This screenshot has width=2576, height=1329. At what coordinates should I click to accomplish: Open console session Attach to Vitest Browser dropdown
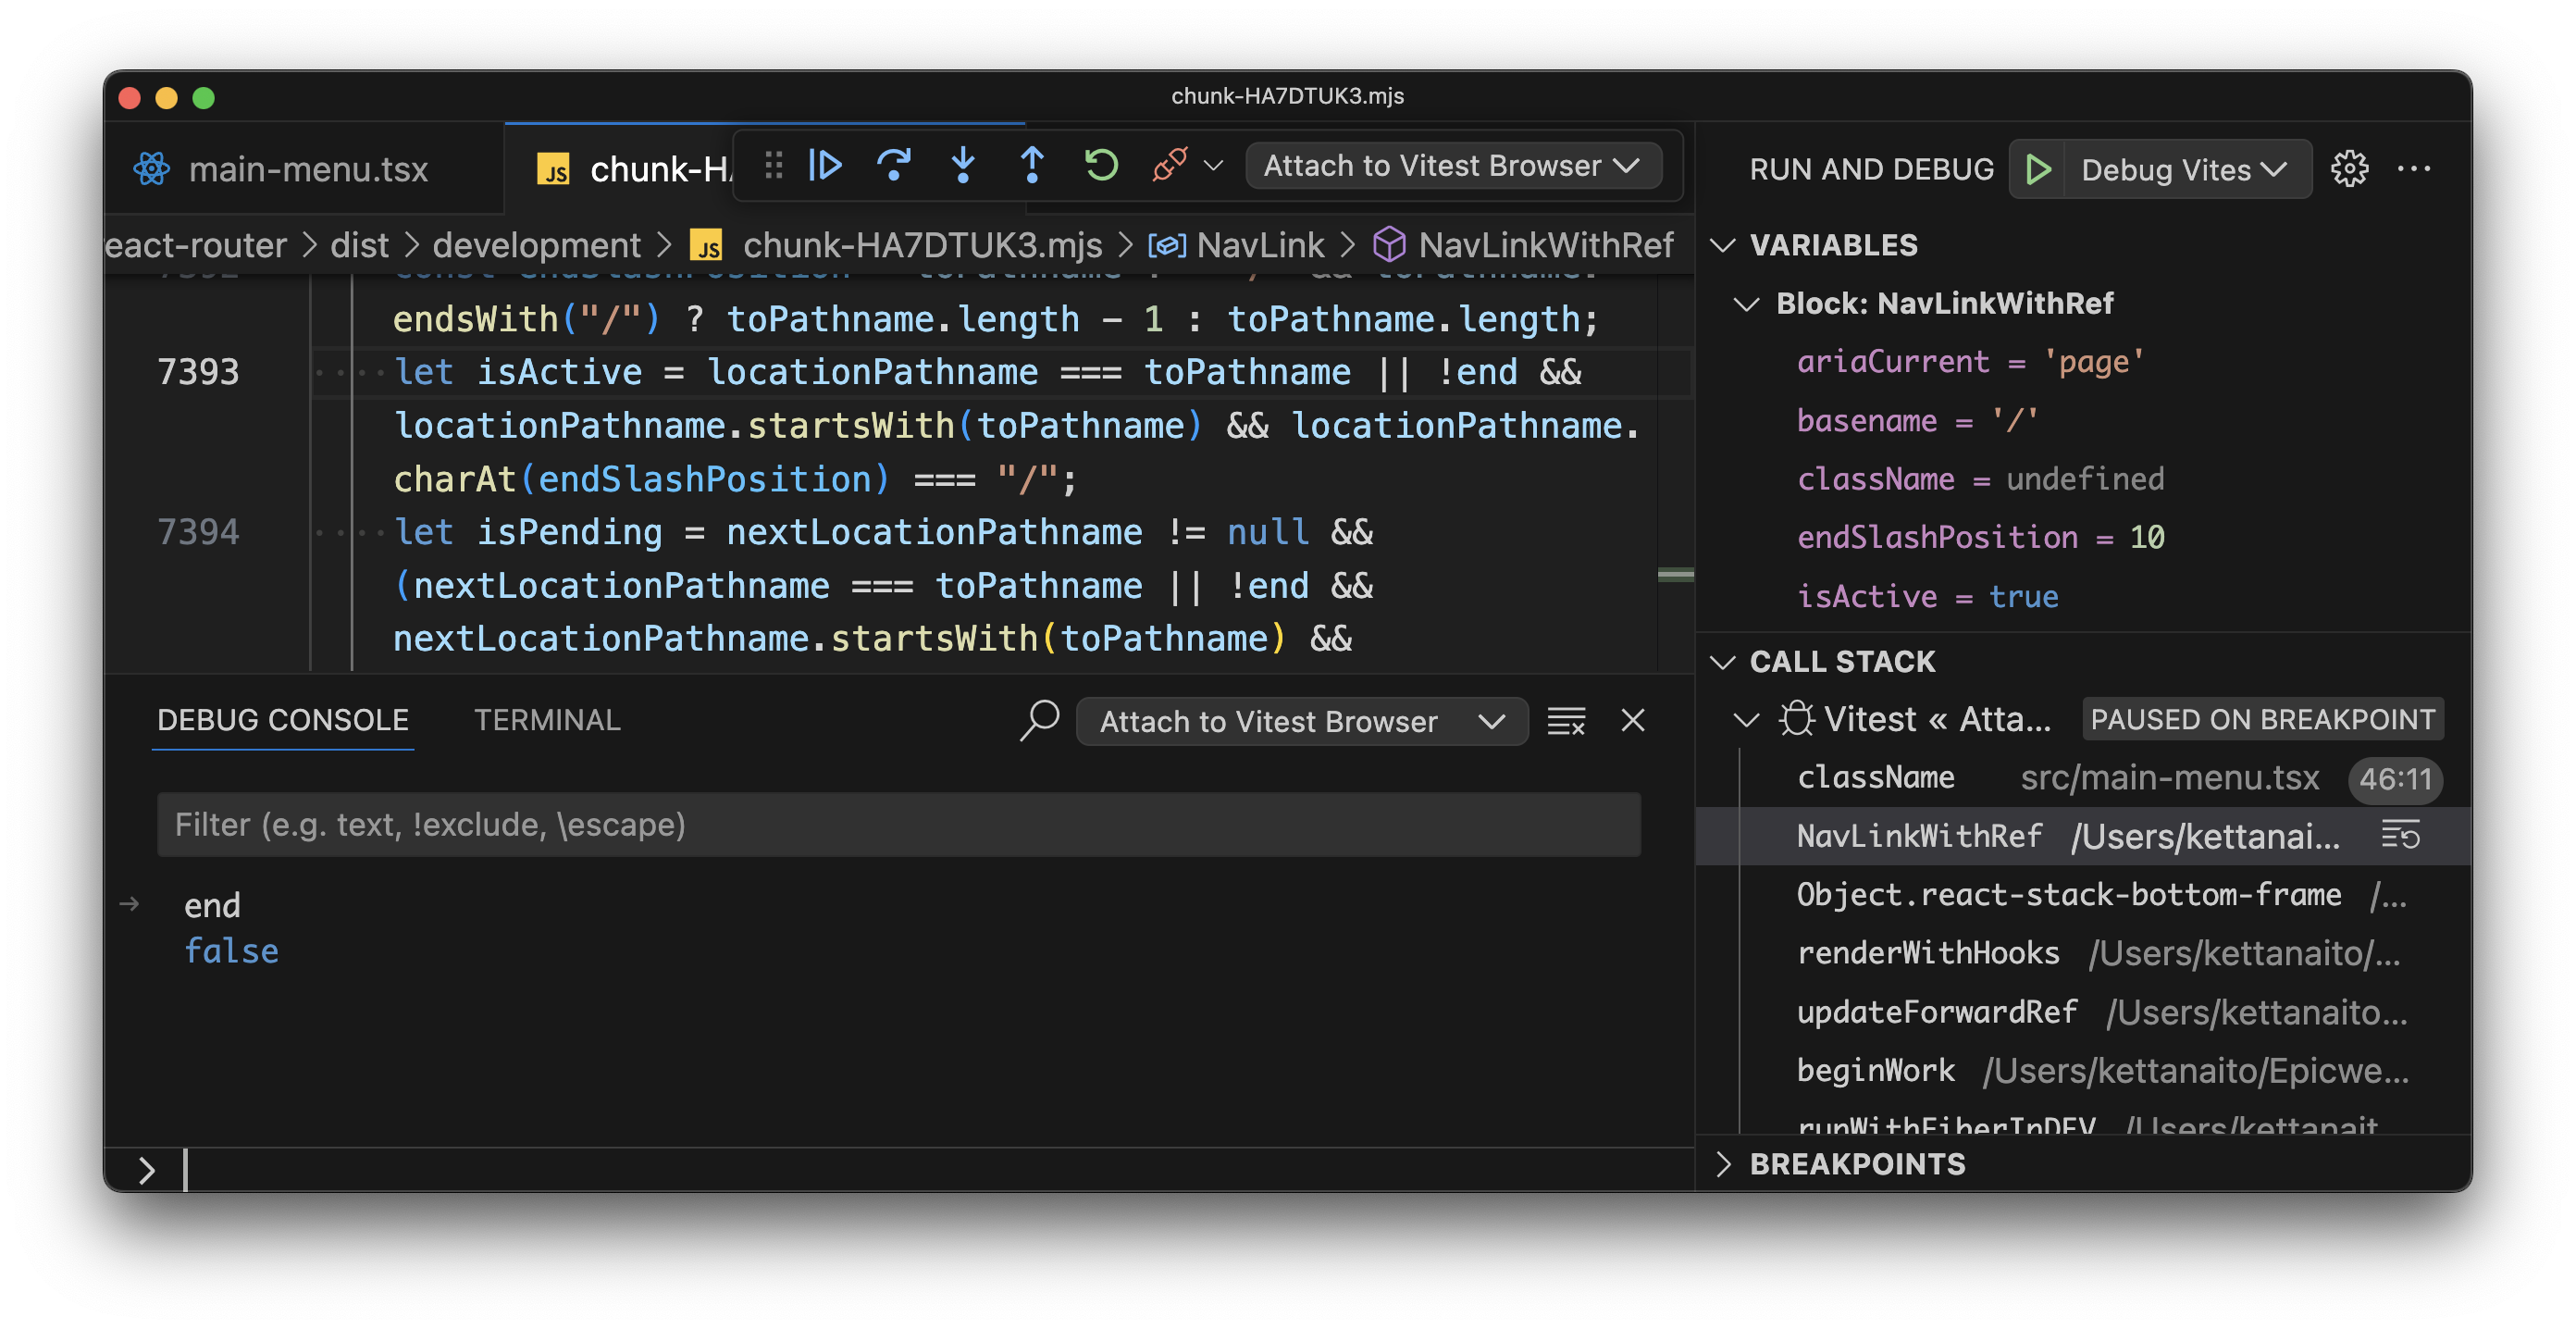tap(1302, 722)
